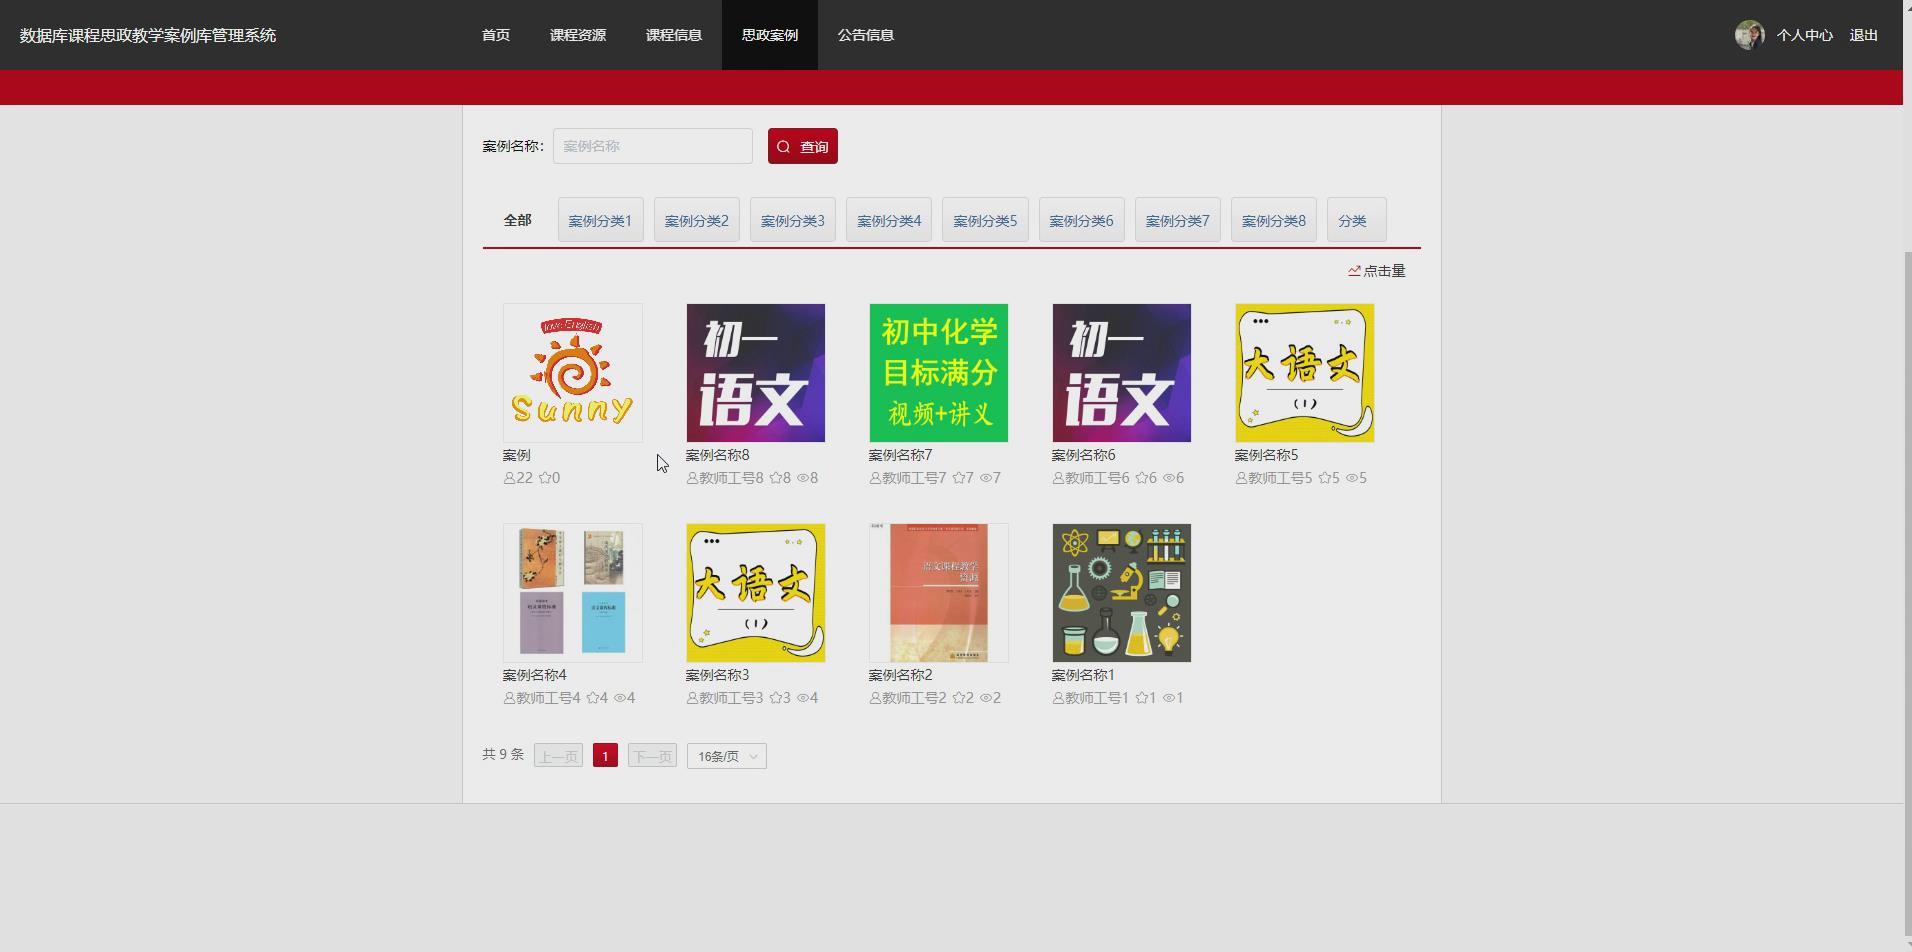The image size is (1912, 952).
Task: Click the 案例名称 search input field
Action: [x=652, y=146]
